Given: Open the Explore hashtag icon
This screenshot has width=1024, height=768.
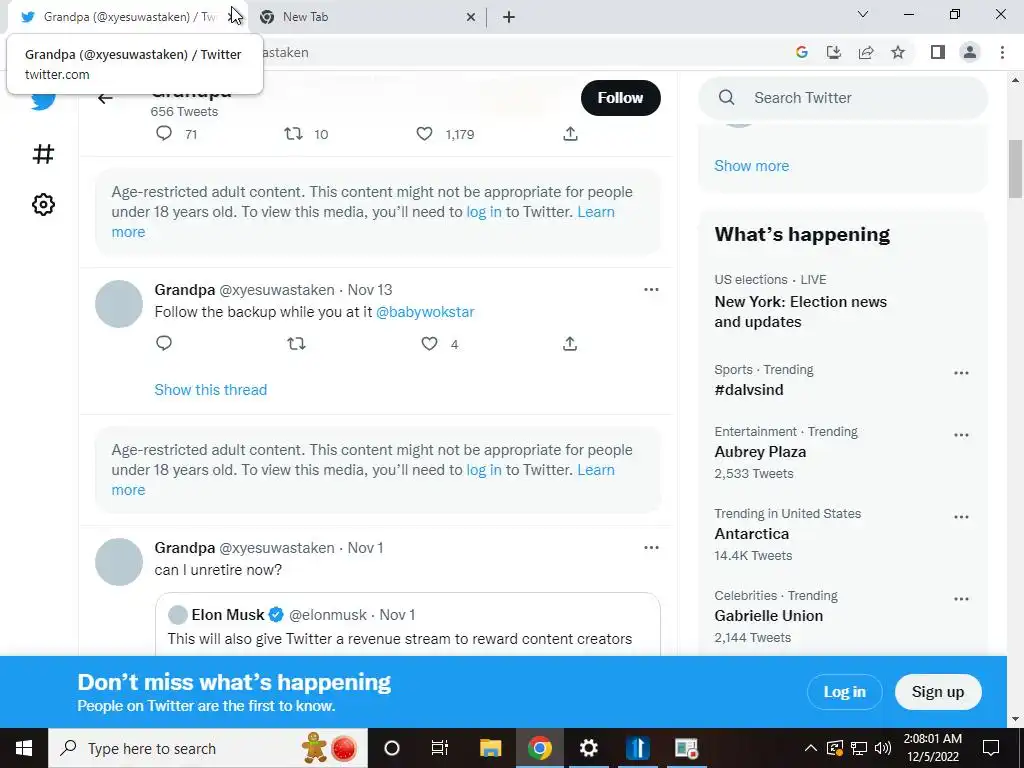Looking at the screenshot, I should [x=43, y=154].
